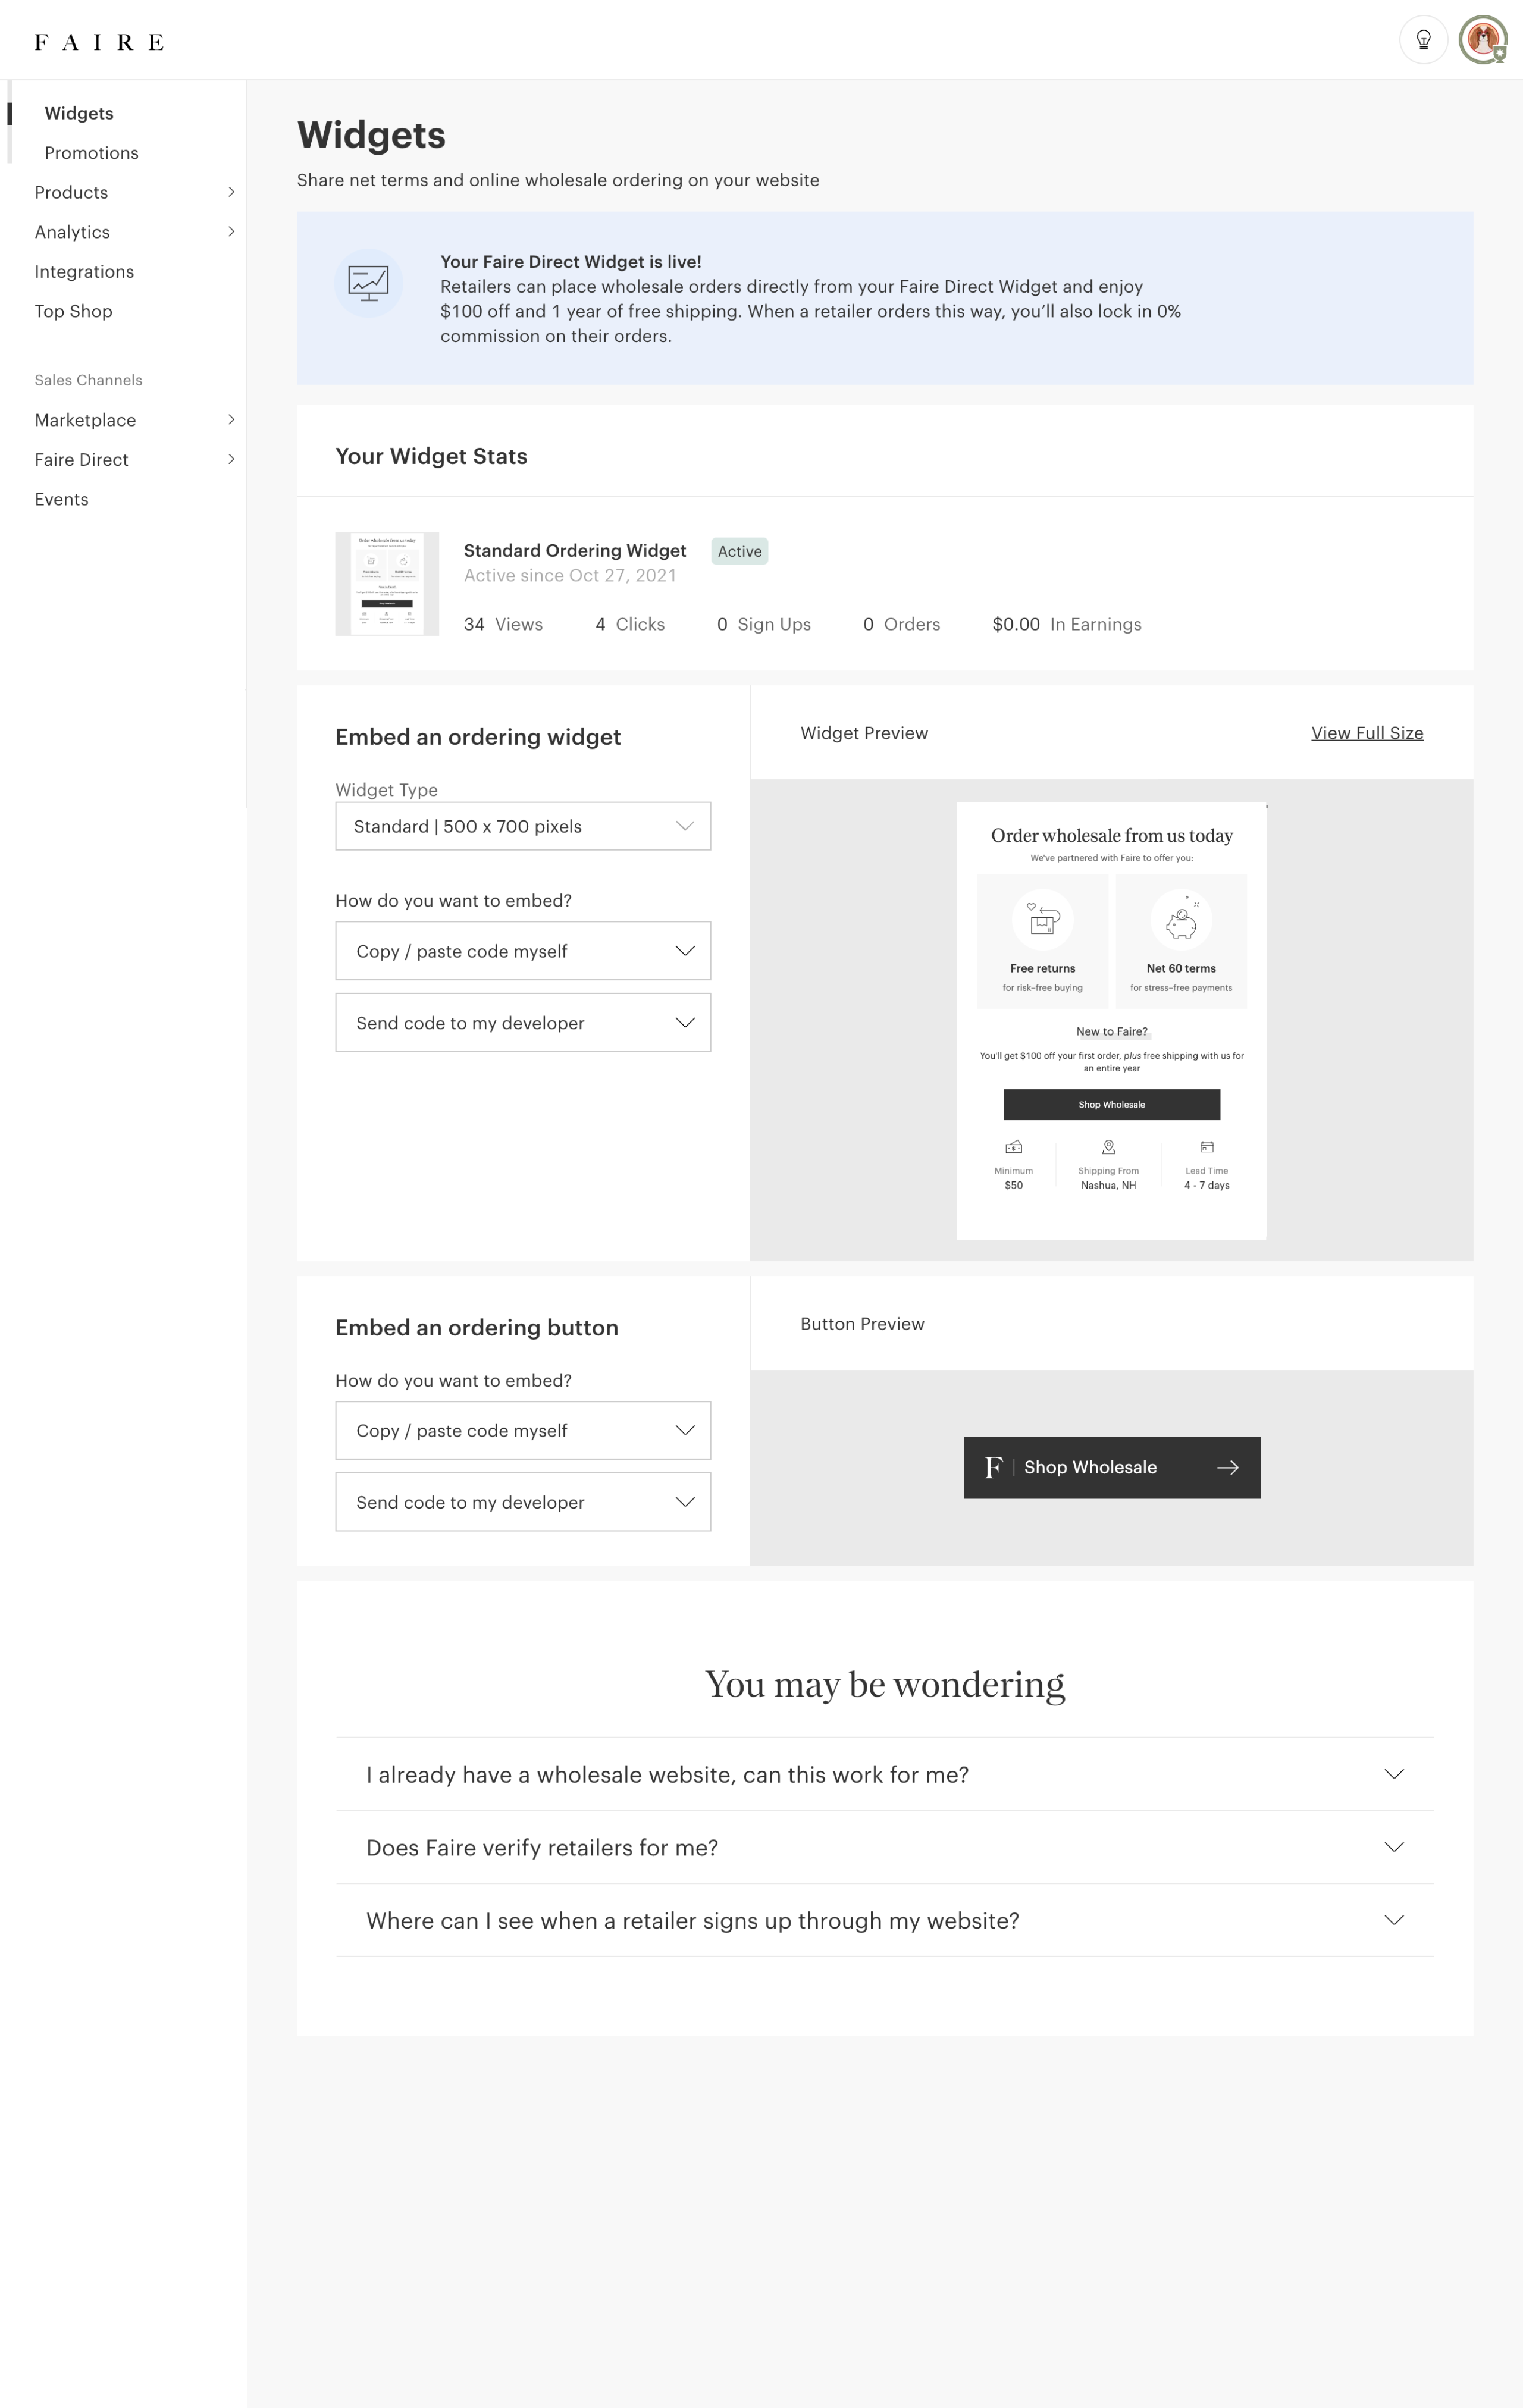Click the Nashua, NH shipping location text
Screen dimensions: 1523x2408
click(x=1108, y=1185)
